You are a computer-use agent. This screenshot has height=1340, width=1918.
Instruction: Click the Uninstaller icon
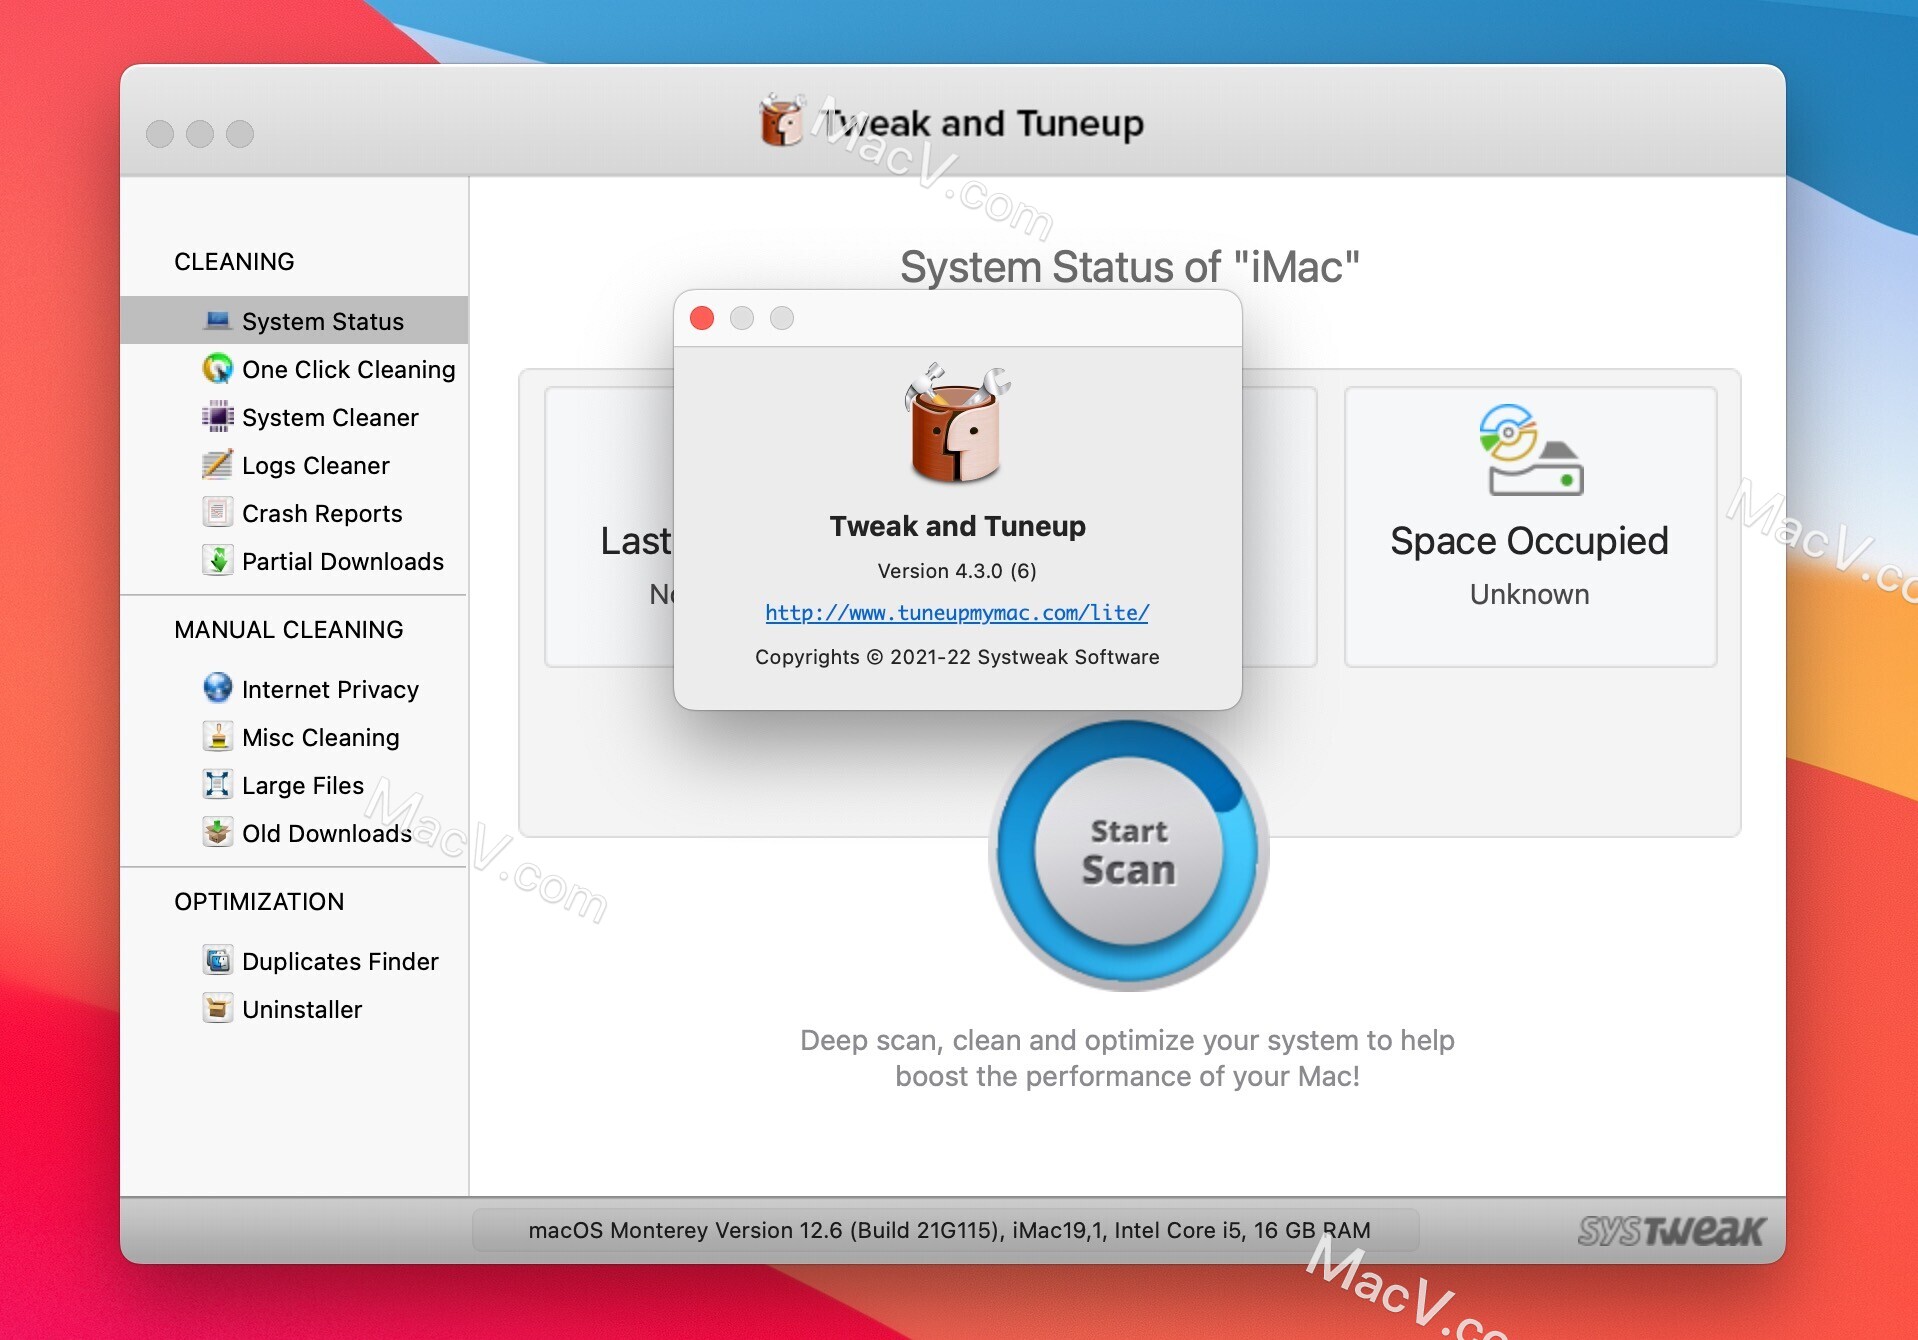tap(217, 1009)
